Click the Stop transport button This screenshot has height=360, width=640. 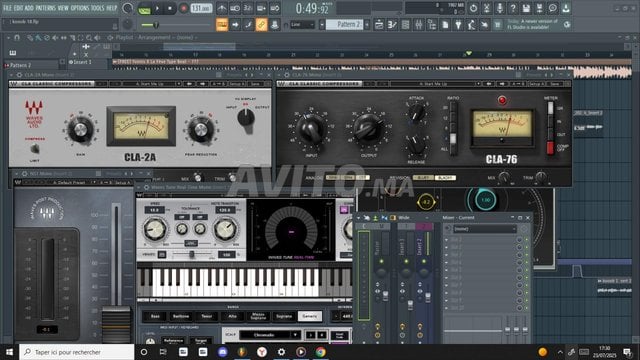[x=170, y=8]
